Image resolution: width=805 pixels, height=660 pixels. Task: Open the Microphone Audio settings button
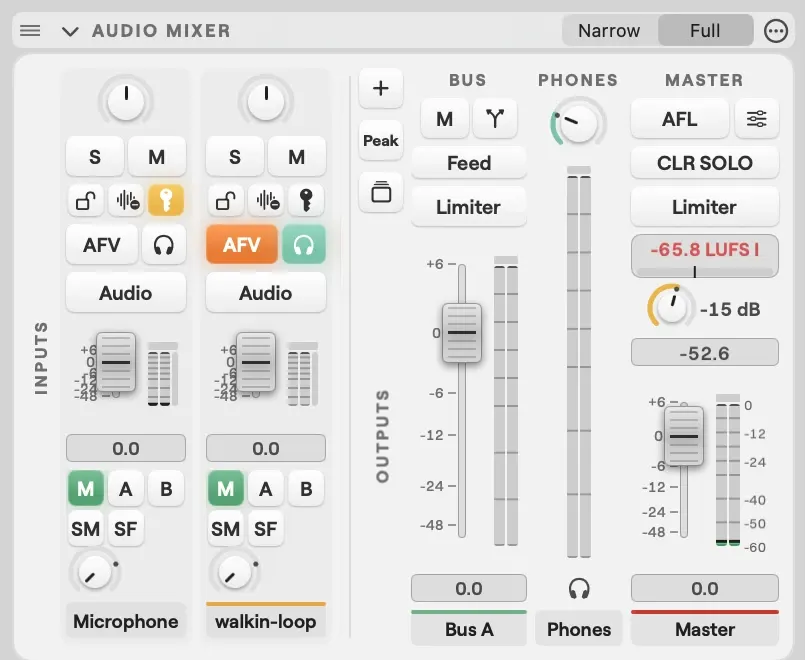coord(126,293)
